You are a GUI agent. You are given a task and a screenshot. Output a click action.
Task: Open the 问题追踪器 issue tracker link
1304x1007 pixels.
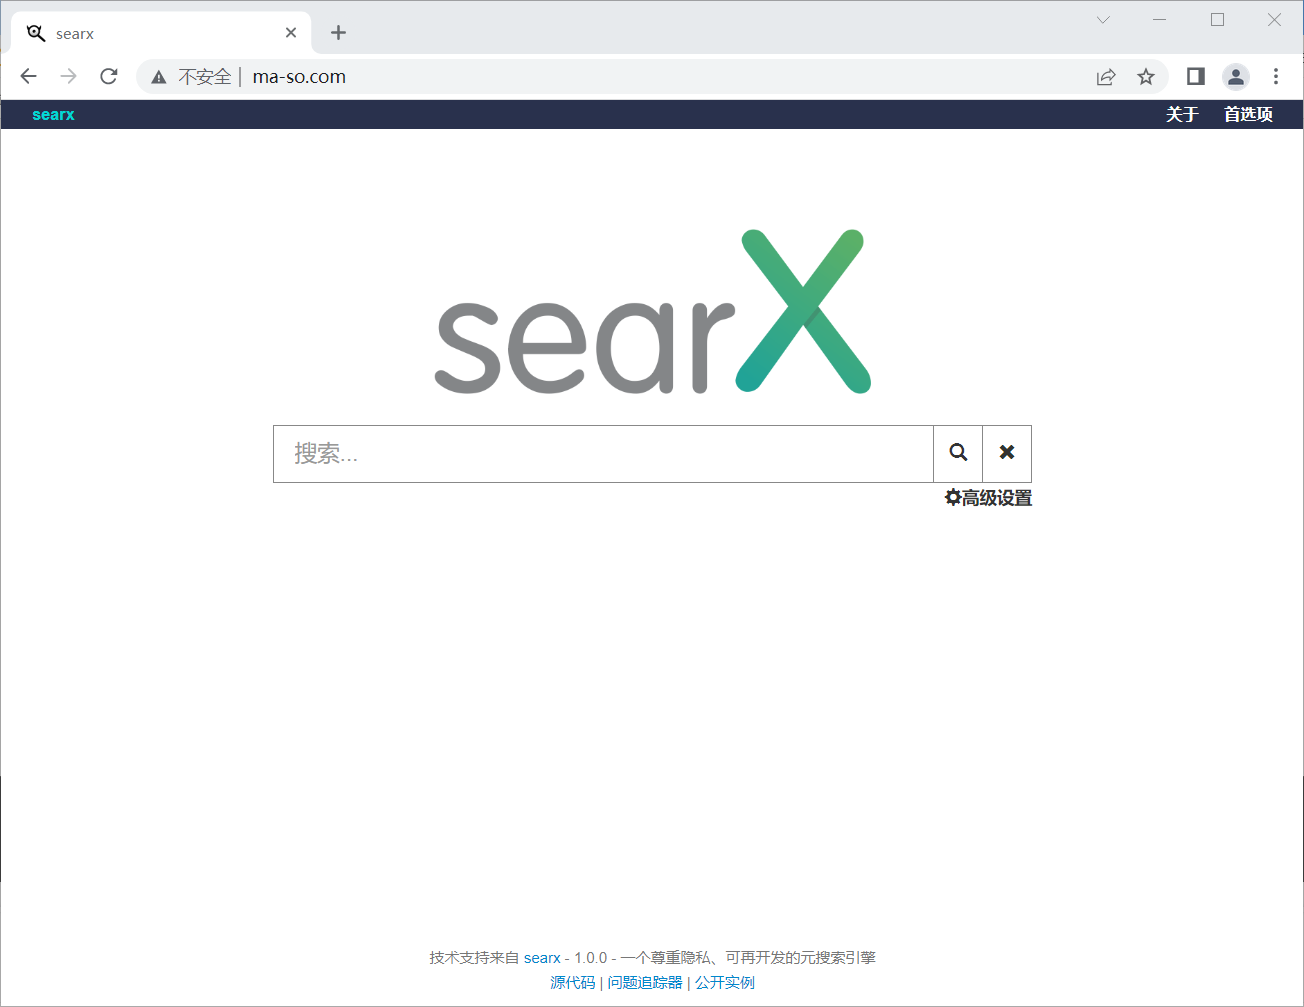[645, 983]
